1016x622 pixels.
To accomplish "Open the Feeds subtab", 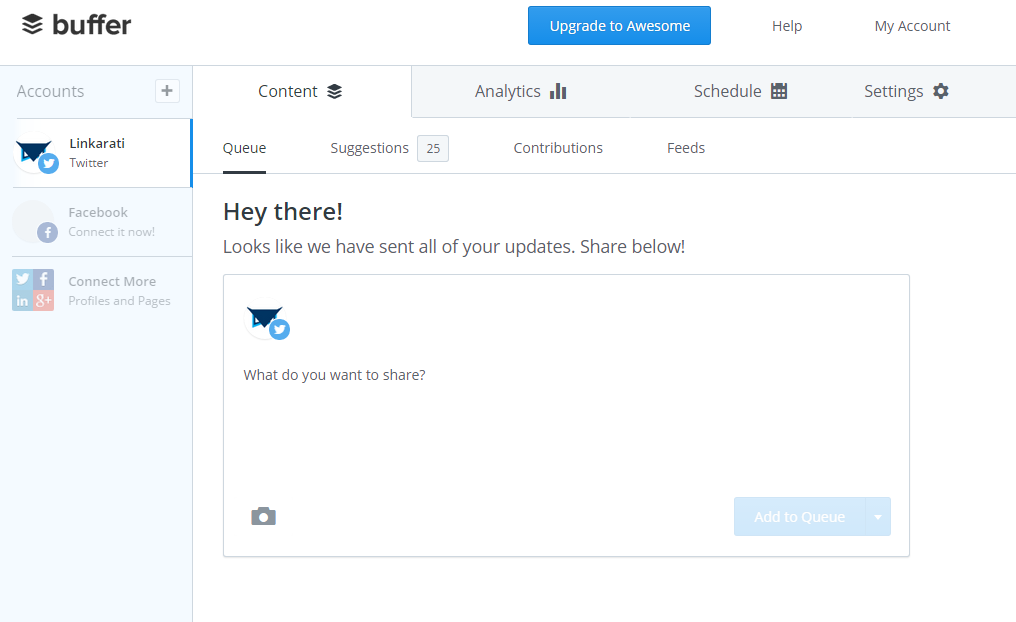I will [x=686, y=148].
